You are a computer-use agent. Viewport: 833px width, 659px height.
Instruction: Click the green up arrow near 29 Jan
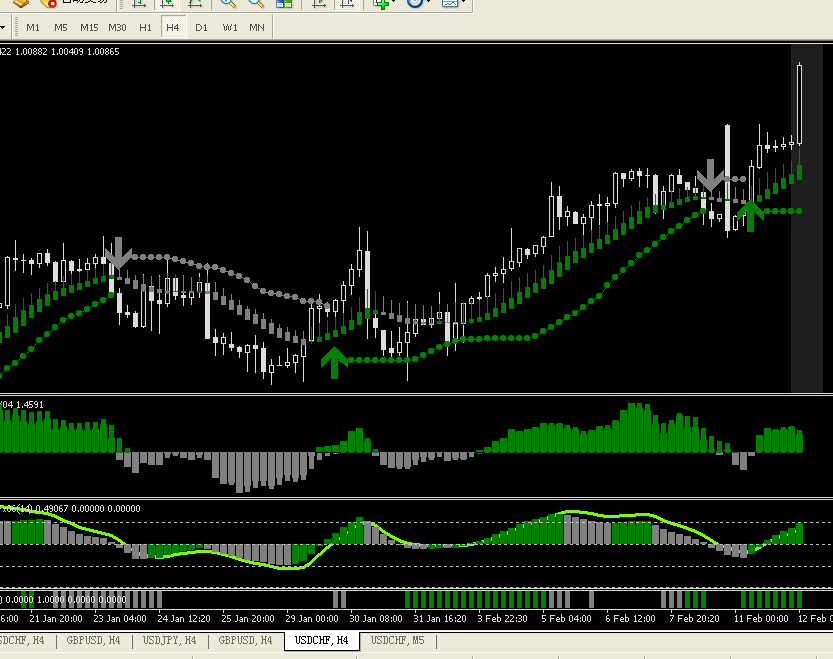click(334, 362)
